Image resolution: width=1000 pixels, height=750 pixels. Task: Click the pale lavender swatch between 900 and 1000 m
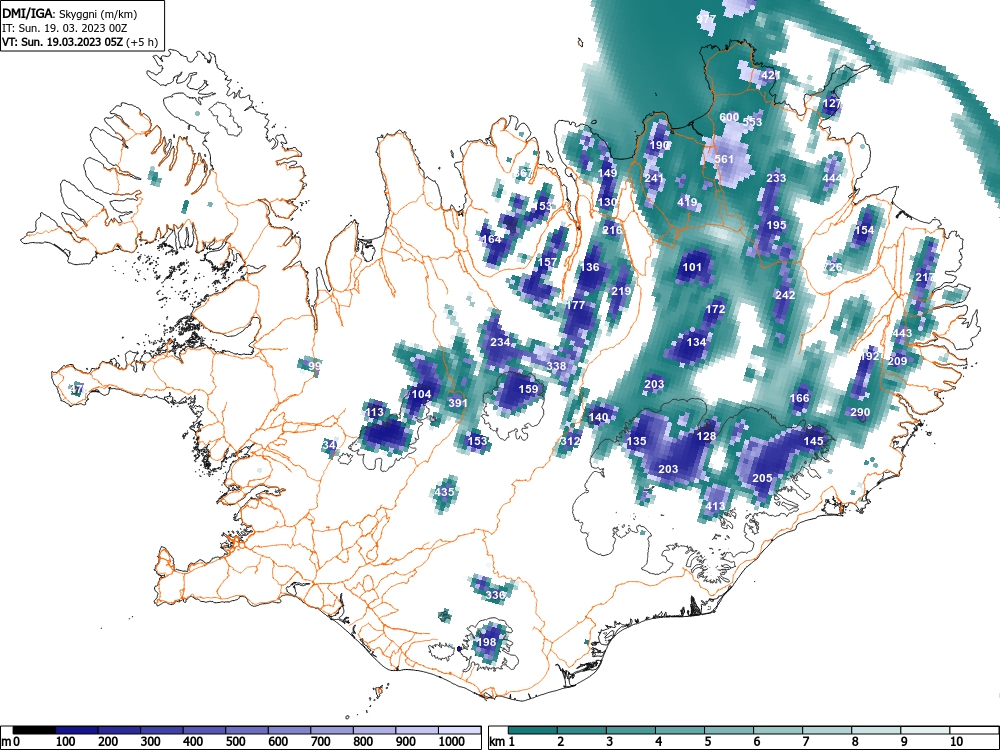417,731
